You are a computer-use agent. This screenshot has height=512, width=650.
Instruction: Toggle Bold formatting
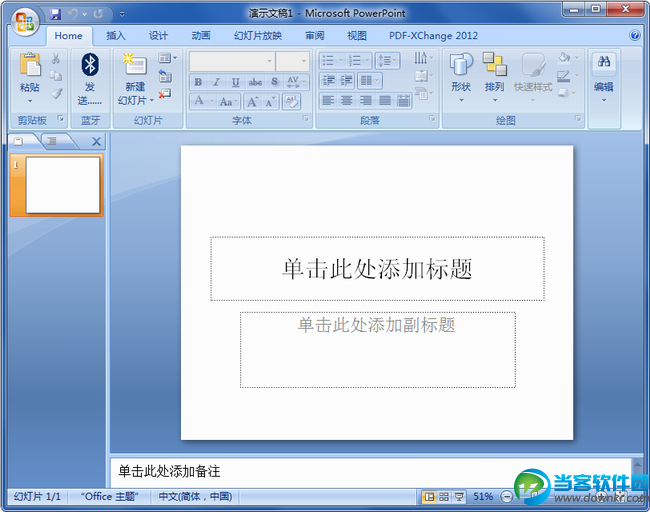198,82
